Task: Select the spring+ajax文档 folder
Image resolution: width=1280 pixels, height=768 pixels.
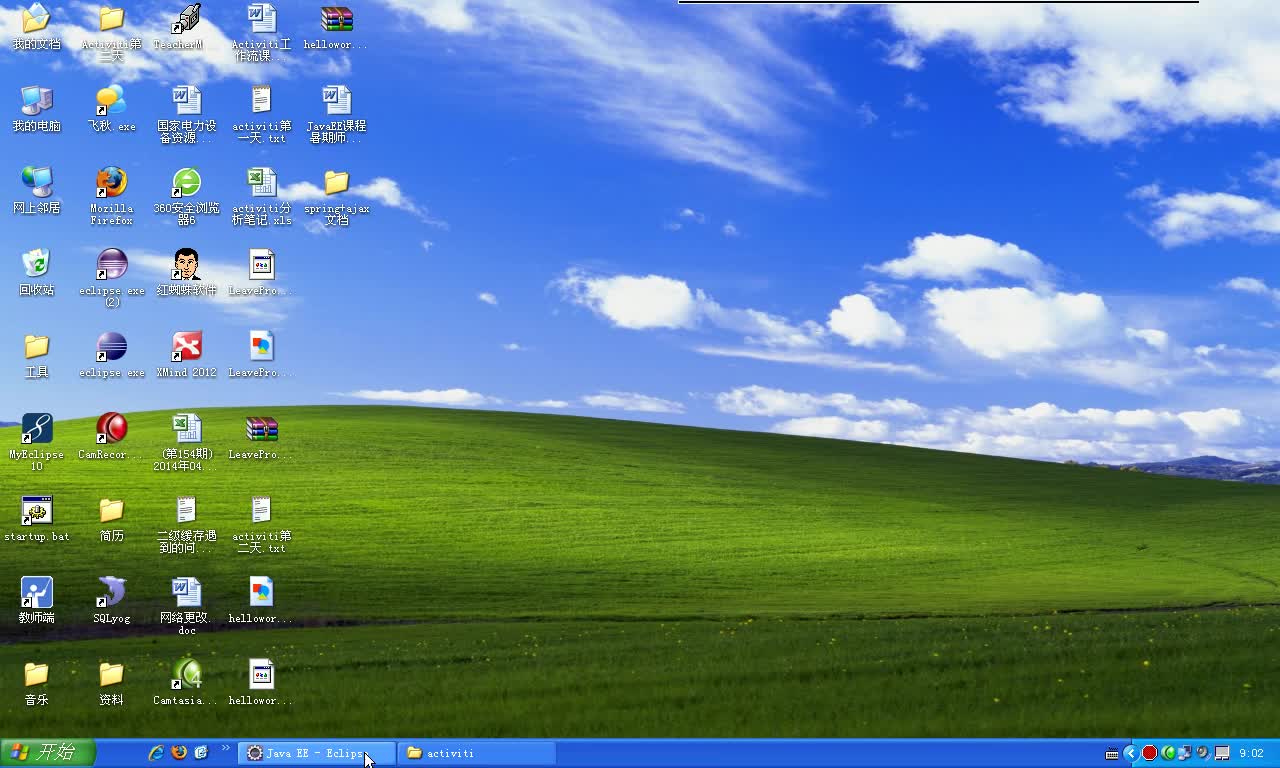Action: pos(336,196)
